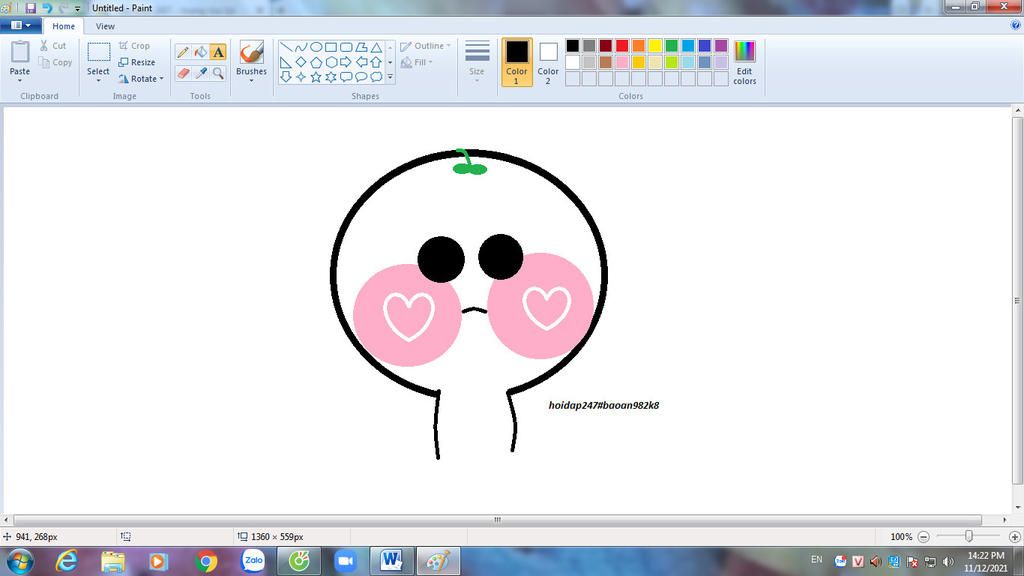The width and height of the screenshot is (1024, 576).
Task: Click the zoom slider handle
Action: (968, 536)
